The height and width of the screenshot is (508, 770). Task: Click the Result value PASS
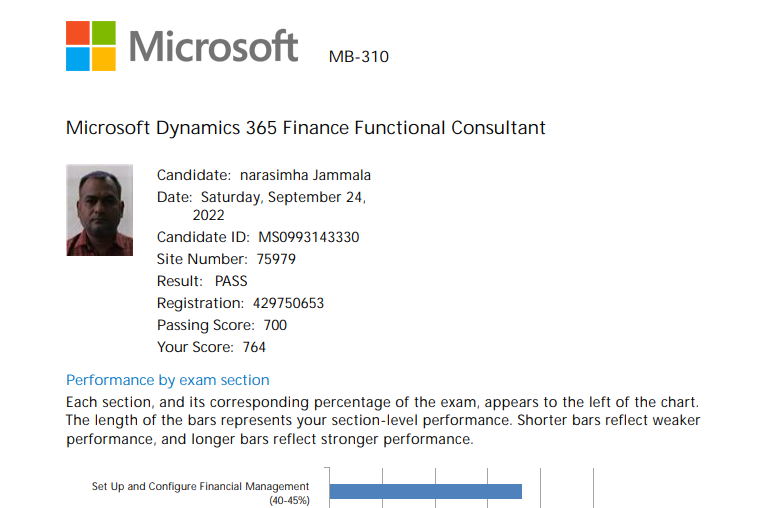(231, 282)
